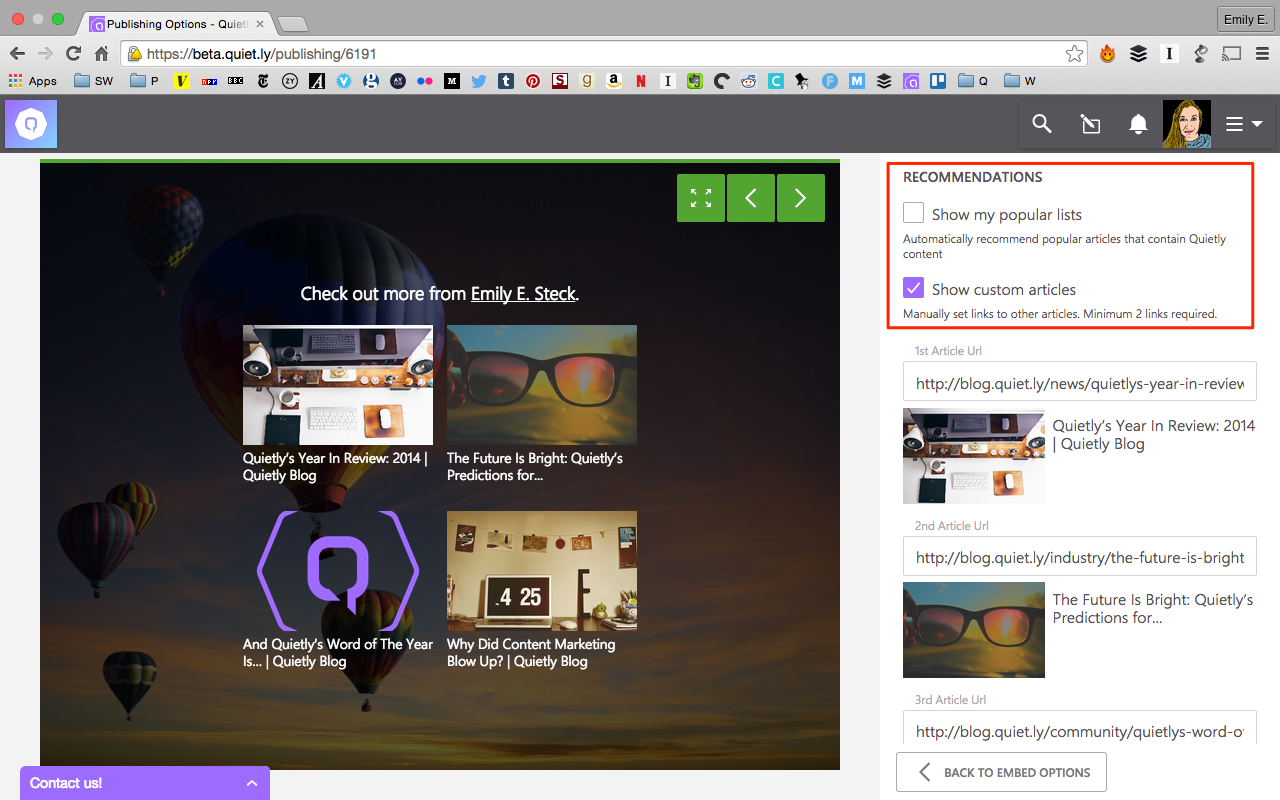Open the New York Times bookmark
Image resolution: width=1280 pixels, height=800 pixels.
[x=263, y=81]
